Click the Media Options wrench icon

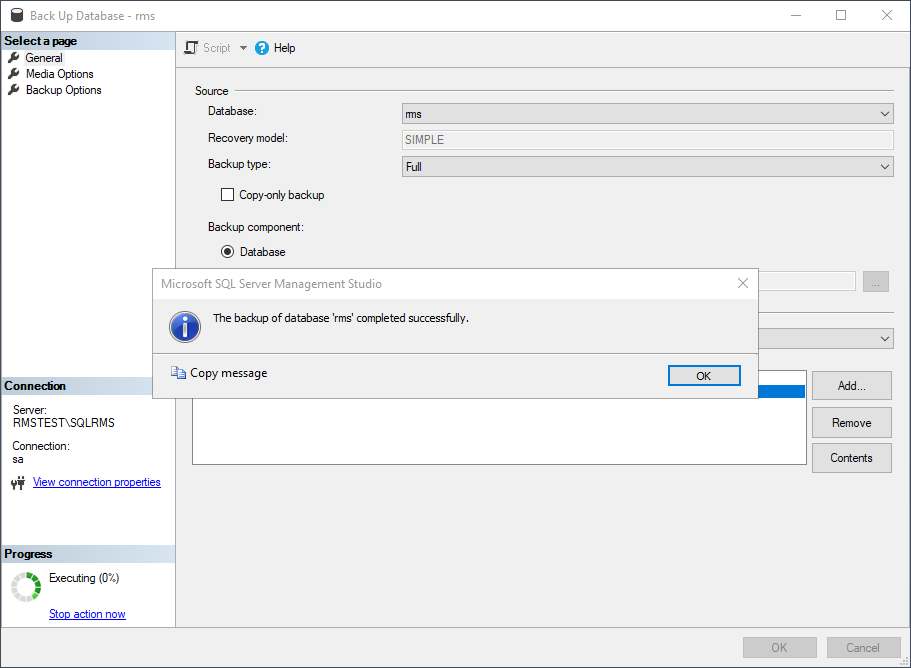[13, 74]
